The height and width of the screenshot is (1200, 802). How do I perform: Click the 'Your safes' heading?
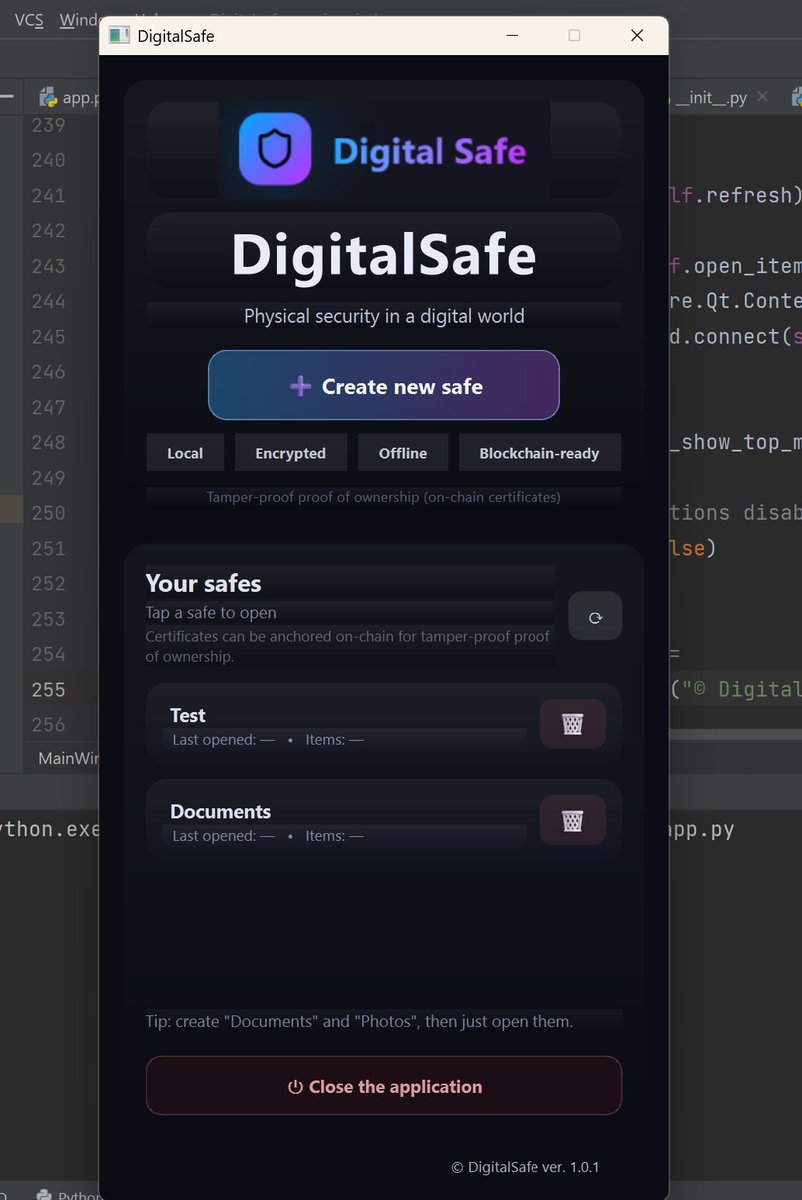click(x=204, y=583)
